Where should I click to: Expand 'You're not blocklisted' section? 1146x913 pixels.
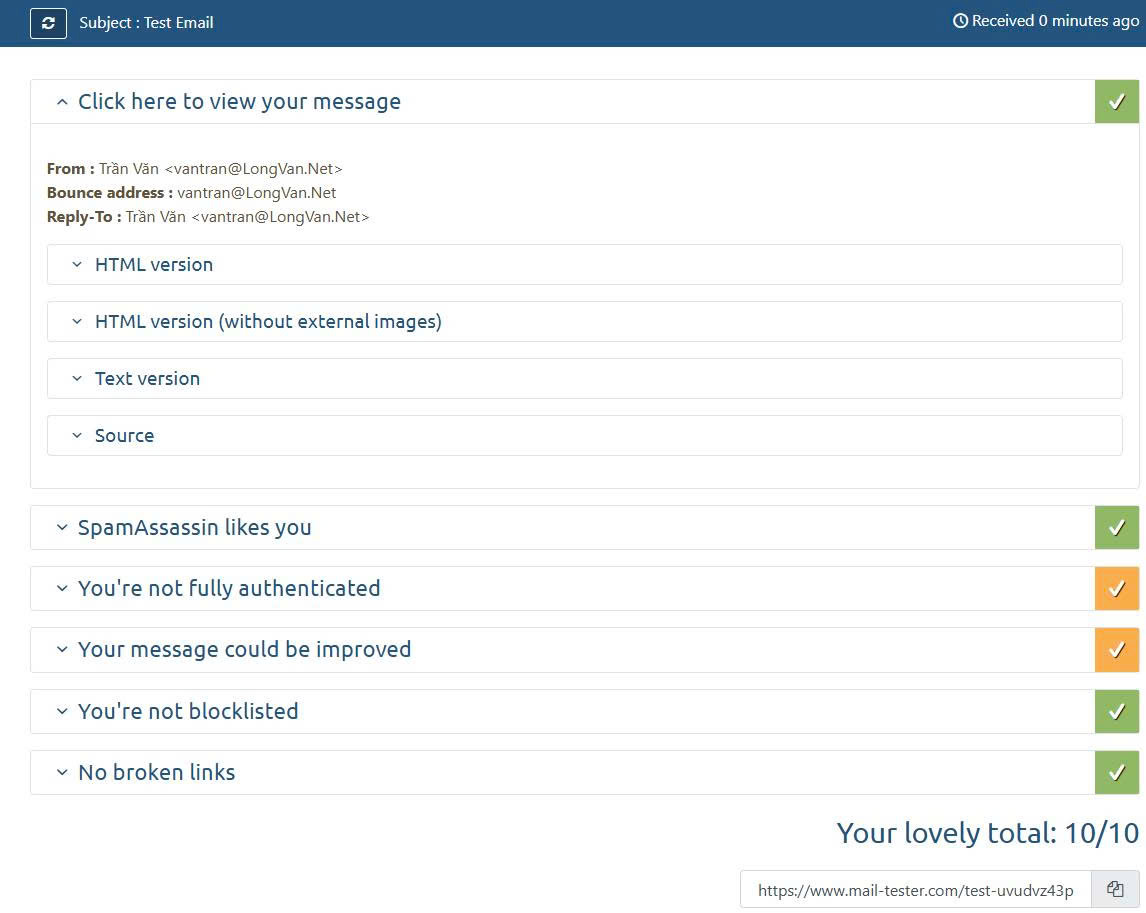coord(188,712)
